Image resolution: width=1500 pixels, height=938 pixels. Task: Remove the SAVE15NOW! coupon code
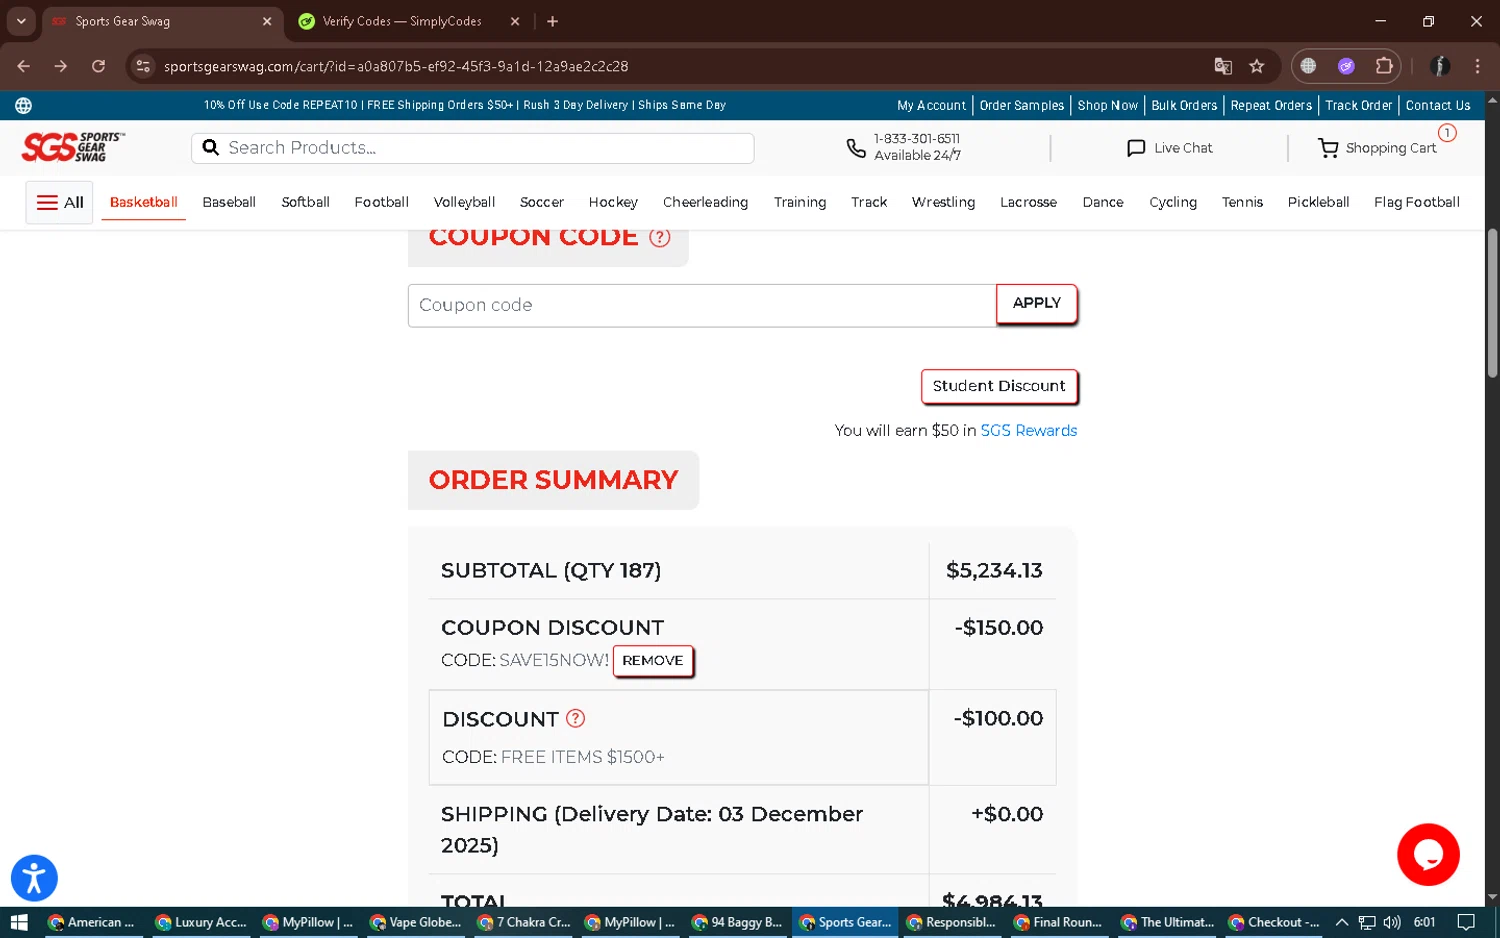pos(652,660)
